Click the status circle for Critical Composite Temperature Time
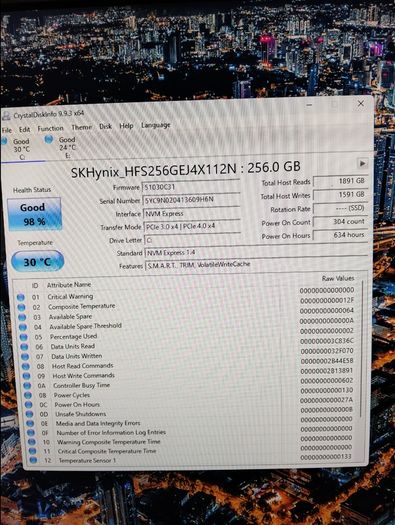This screenshot has width=395, height=525. [x=32, y=451]
